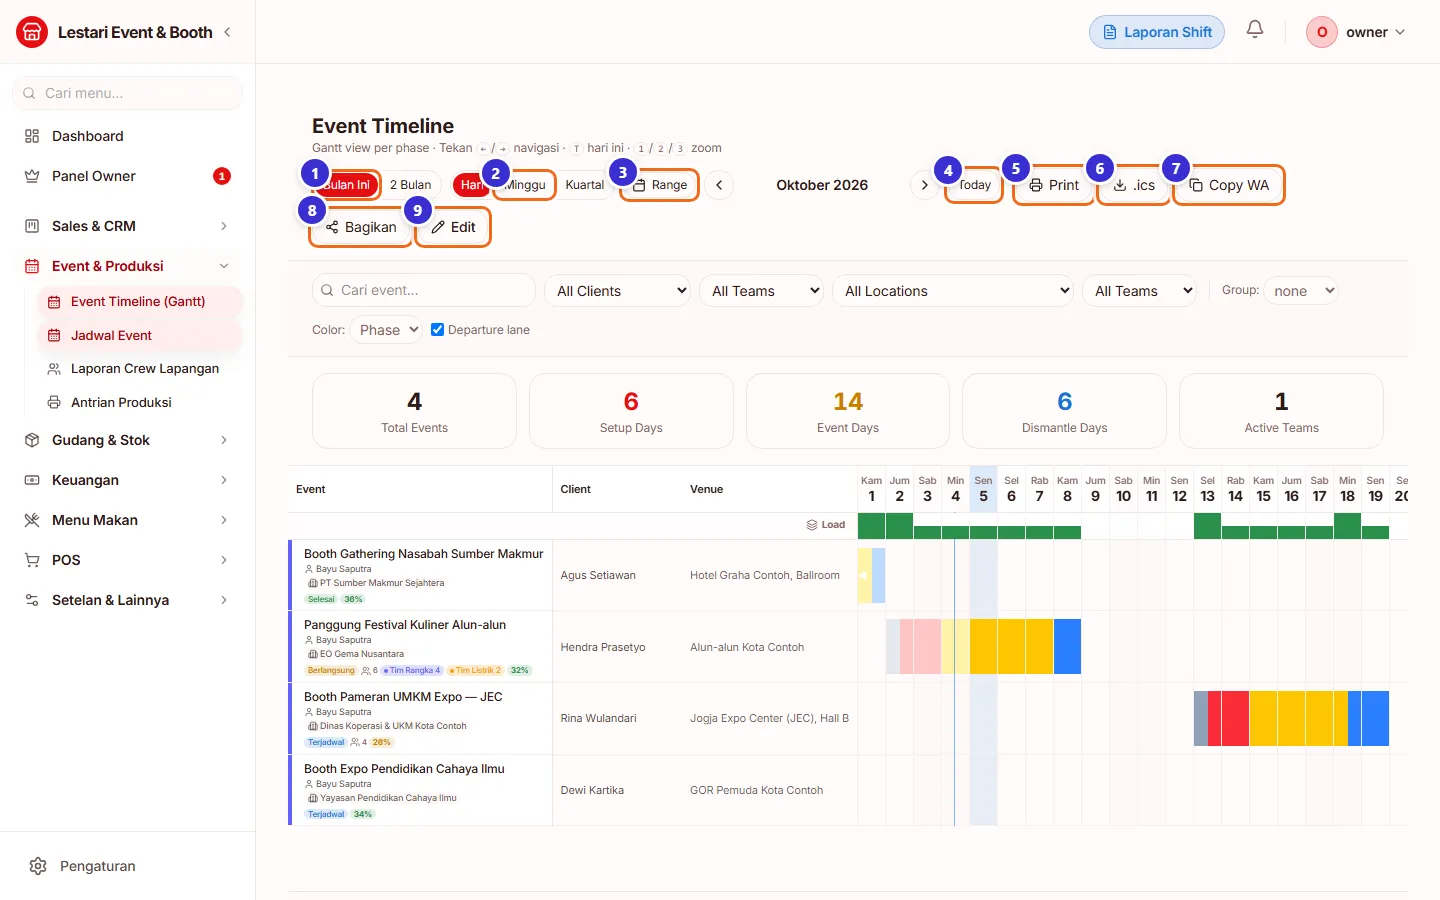Viewport: 1440px width, 900px height.
Task: Open Antrian Produksi in the sidebar
Action: [x=140, y=402]
